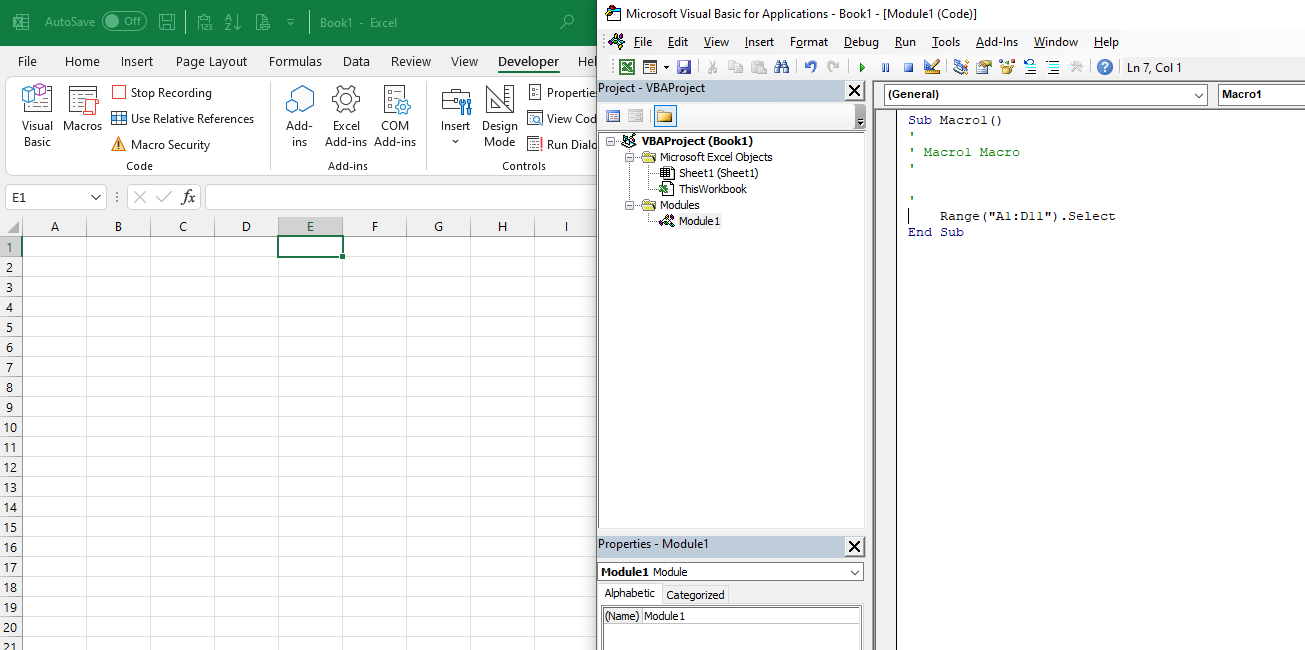
Task: Run the macro with the Run Sub button
Action: click(861, 67)
